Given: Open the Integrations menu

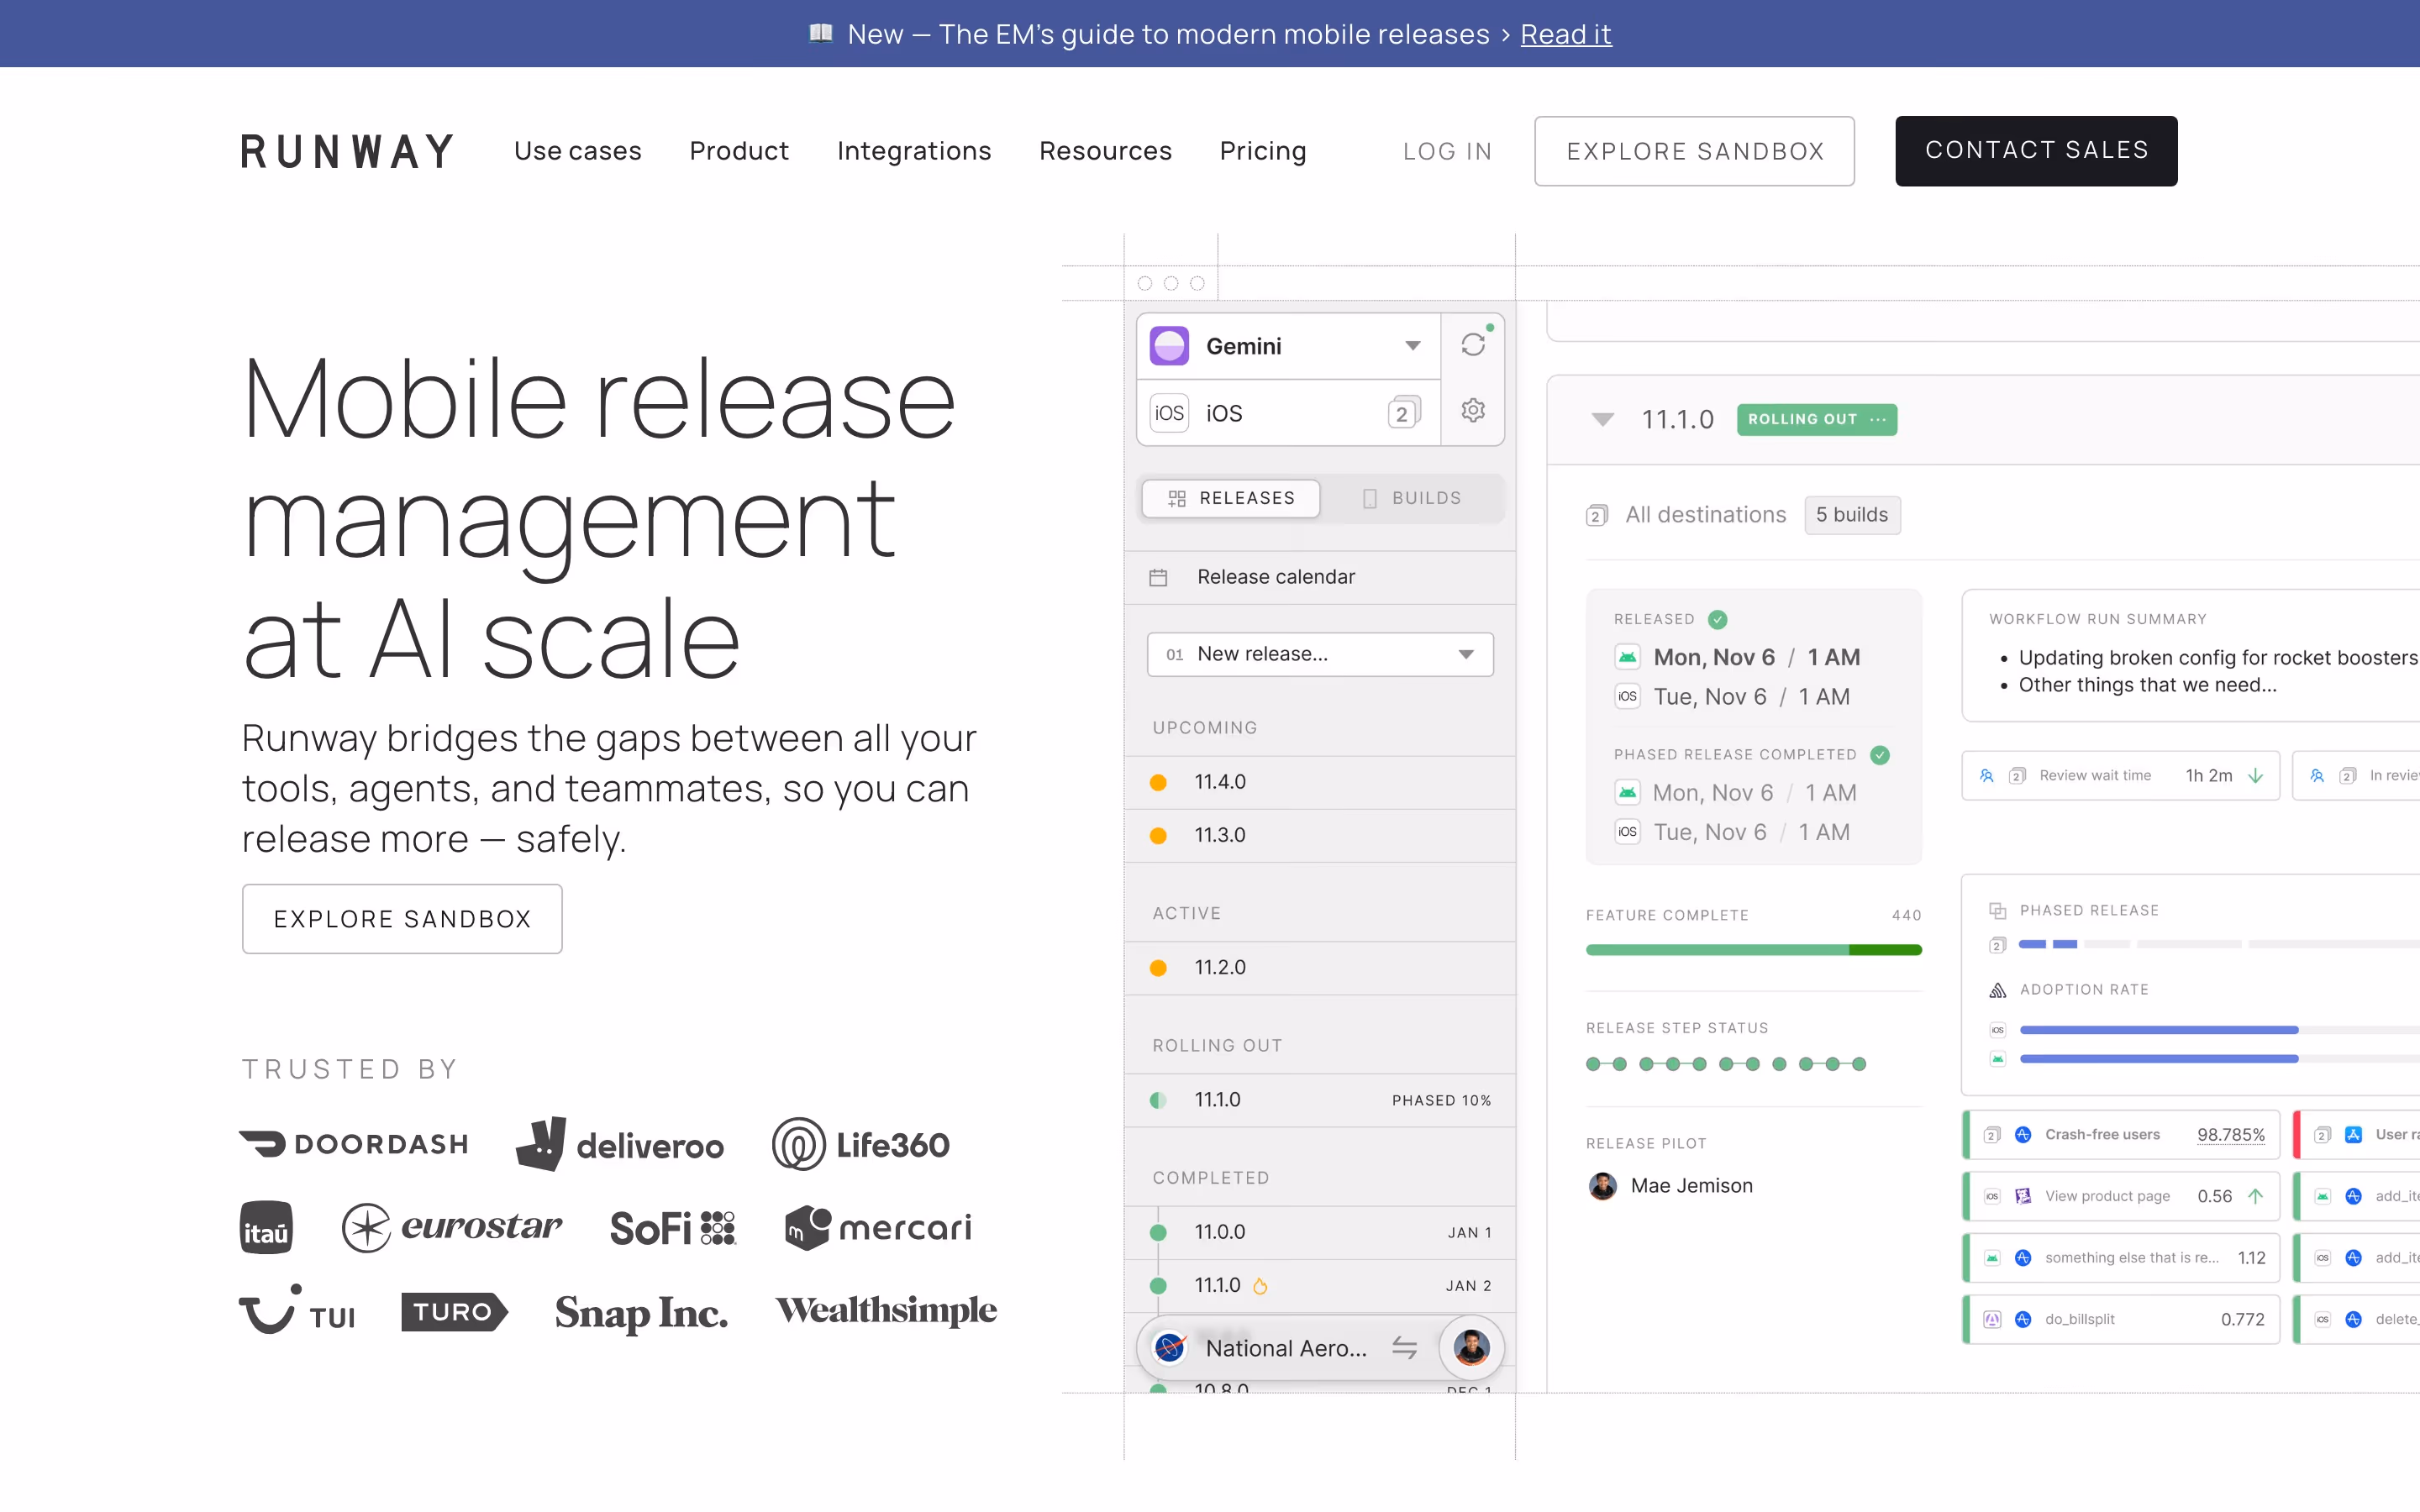Looking at the screenshot, I should pos(914,151).
